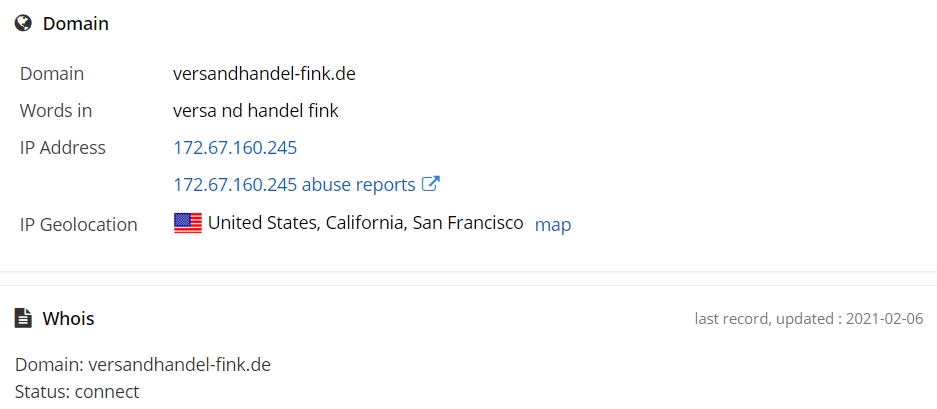Click the last record updated 2021-02-06 text
937x409 pixels.
tap(809, 319)
